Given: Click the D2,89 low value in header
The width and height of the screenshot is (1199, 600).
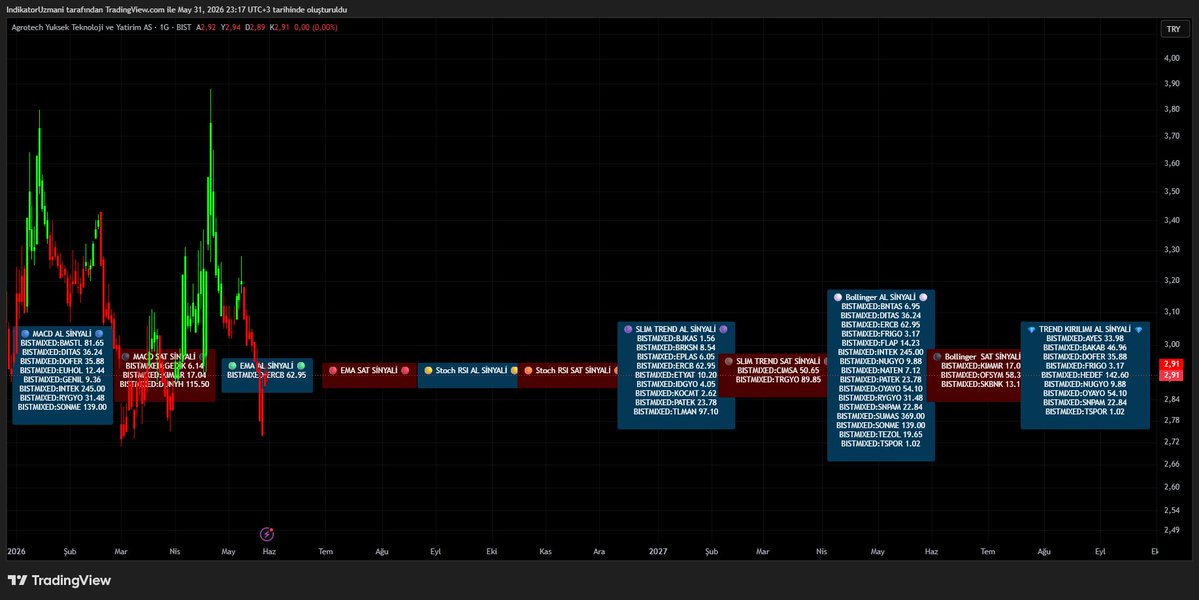Looking at the screenshot, I should (x=255, y=28).
